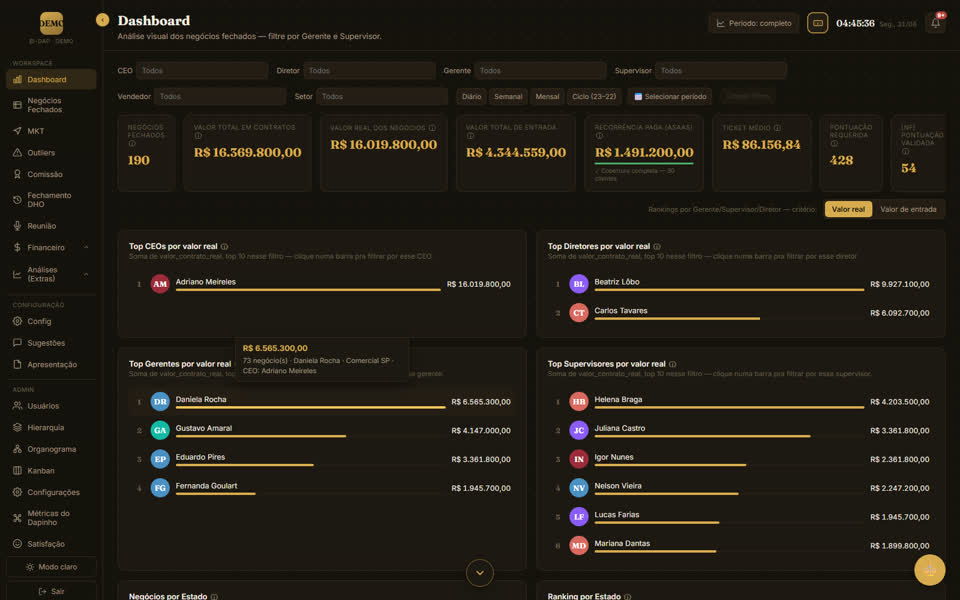Open Negócios Fechados in the sidebar
The height and width of the screenshot is (600, 960).
click(x=51, y=105)
